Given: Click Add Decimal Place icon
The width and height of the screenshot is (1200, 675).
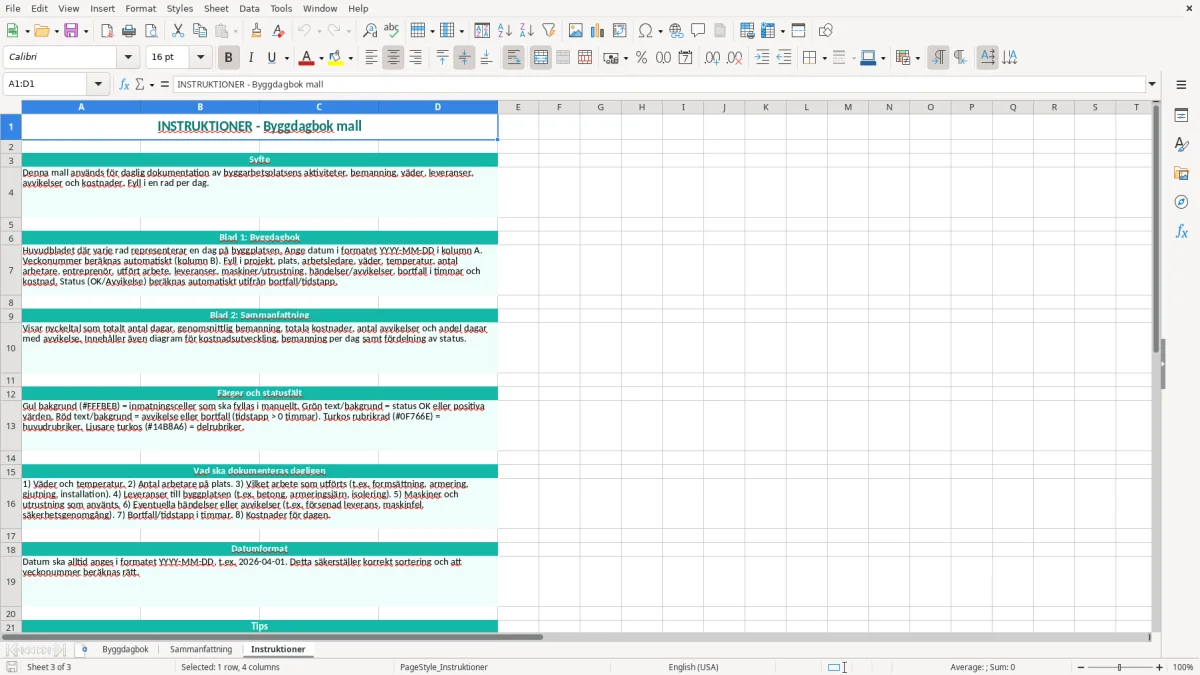Looking at the screenshot, I should tap(712, 58).
